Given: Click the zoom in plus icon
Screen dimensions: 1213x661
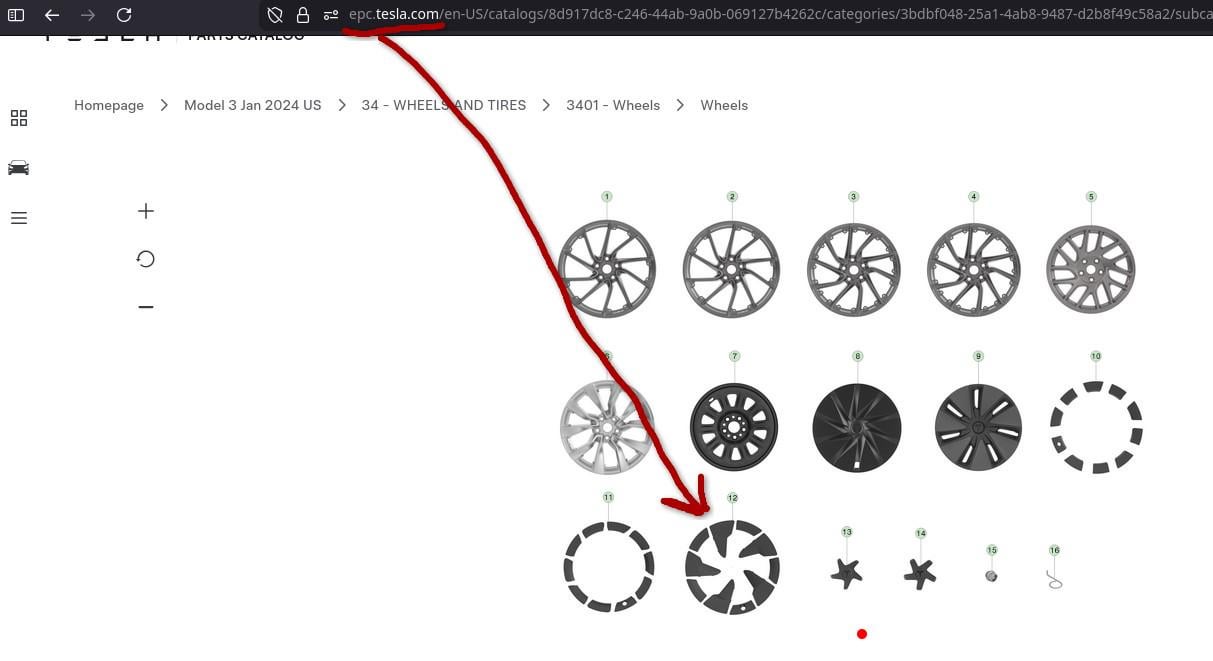Looking at the screenshot, I should tap(146, 211).
